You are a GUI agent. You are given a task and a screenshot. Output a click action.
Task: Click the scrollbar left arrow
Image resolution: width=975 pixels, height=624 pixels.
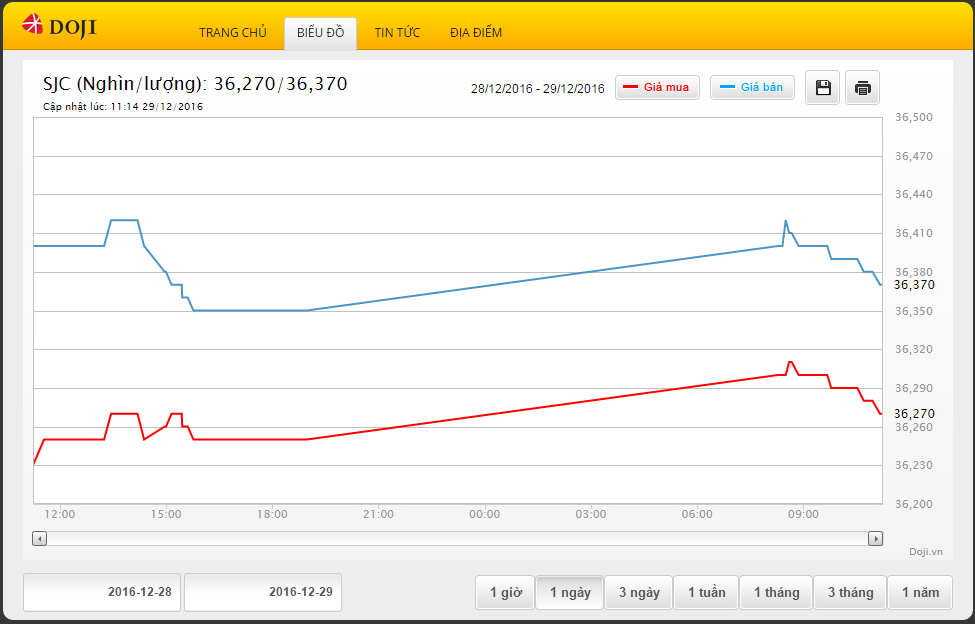(x=39, y=539)
